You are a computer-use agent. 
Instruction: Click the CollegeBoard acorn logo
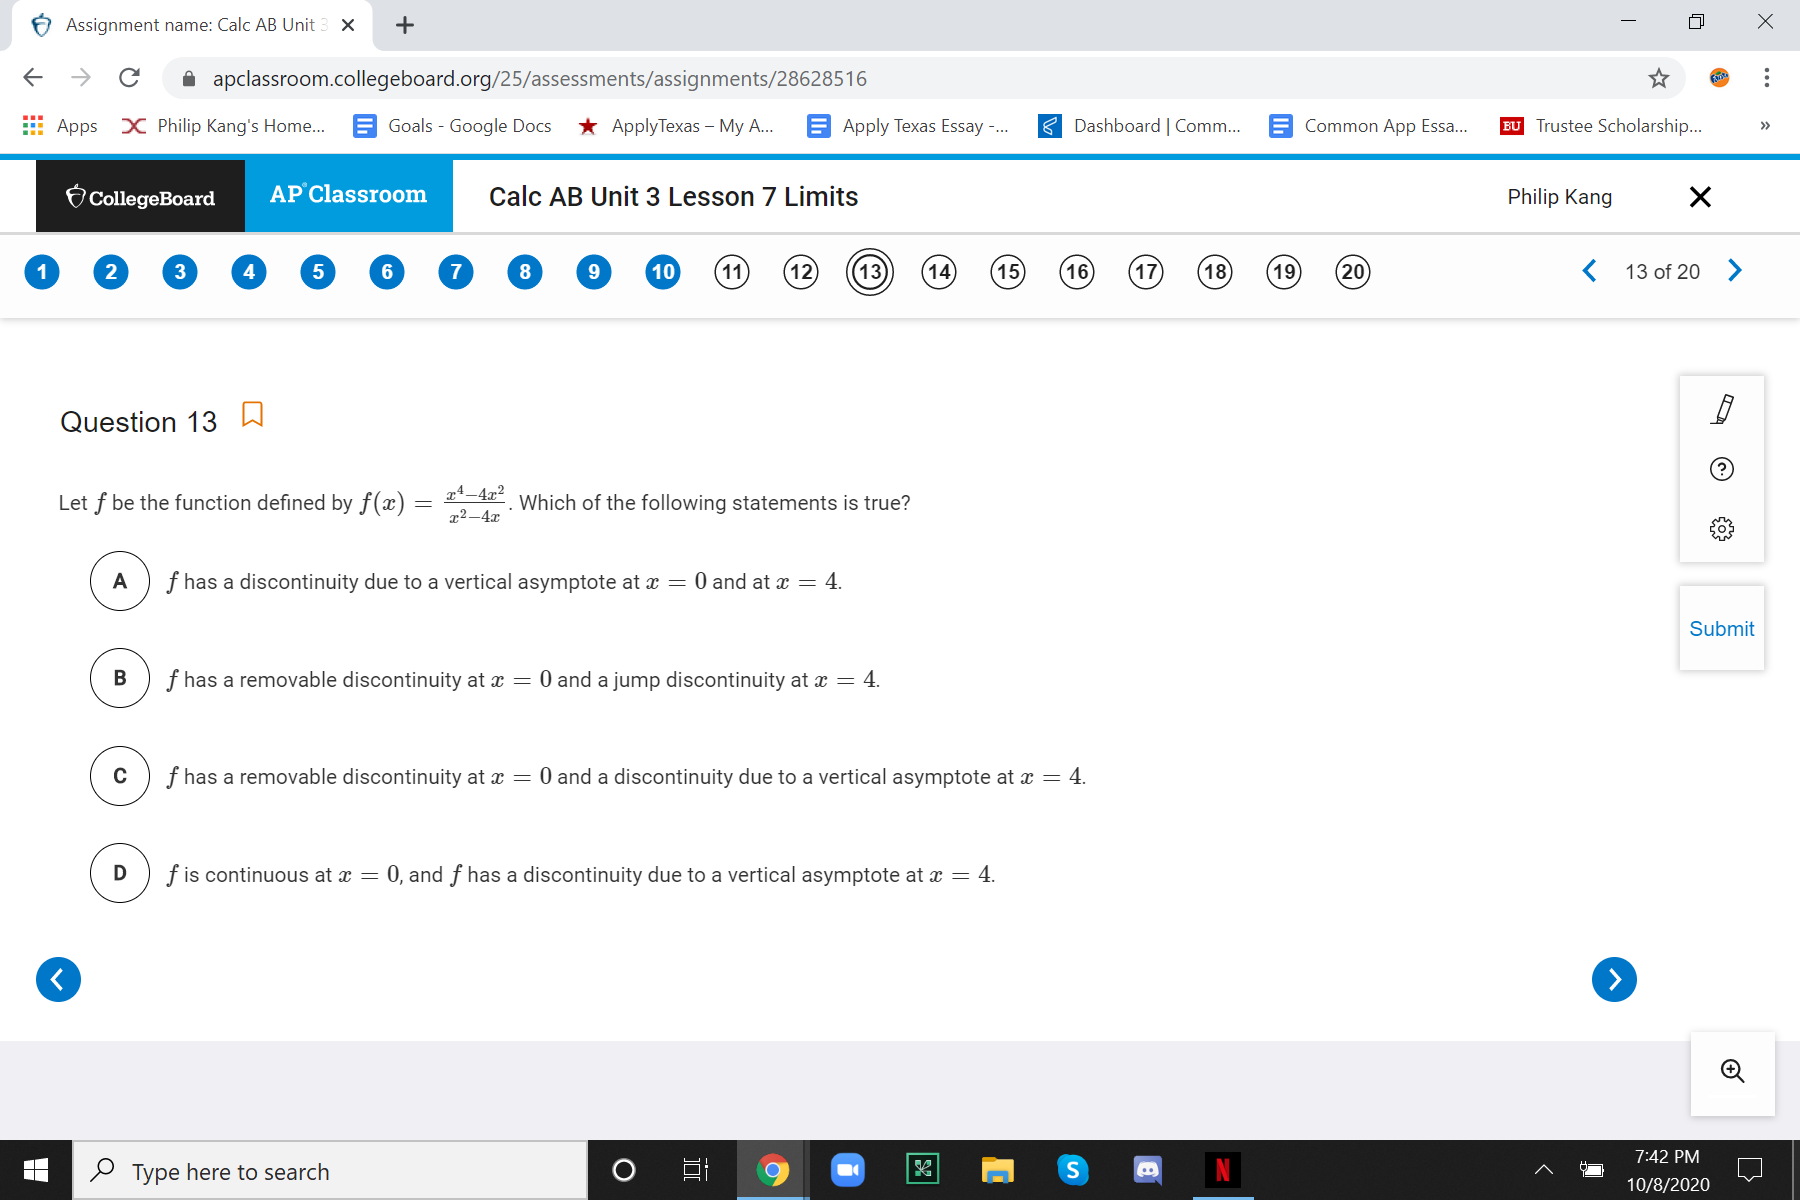[75, 196]
